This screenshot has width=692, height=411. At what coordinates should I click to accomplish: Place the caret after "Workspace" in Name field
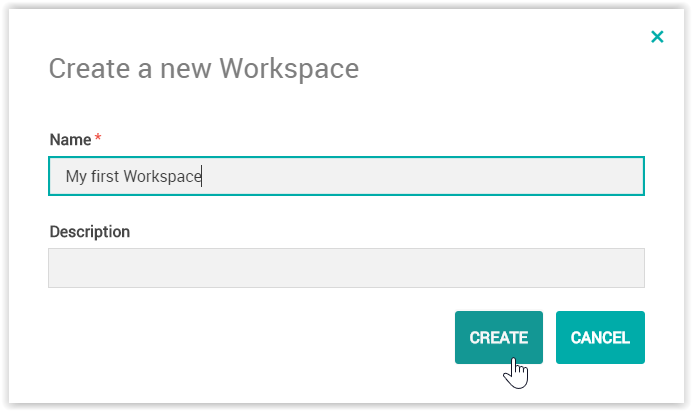click(202, 177)
